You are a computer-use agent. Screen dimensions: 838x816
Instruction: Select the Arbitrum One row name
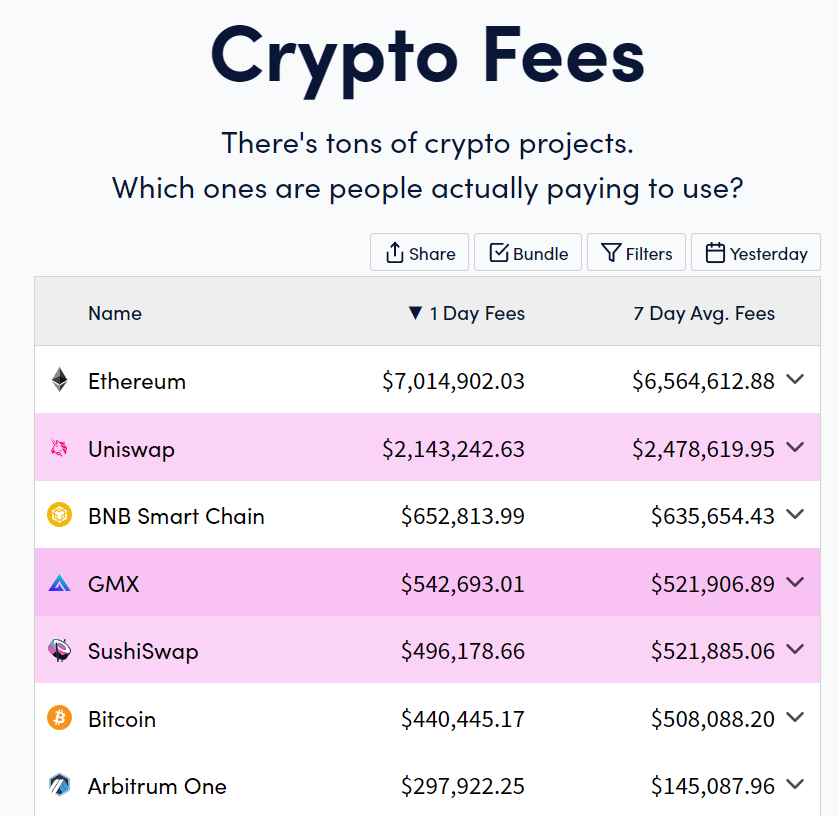(157, 786)
